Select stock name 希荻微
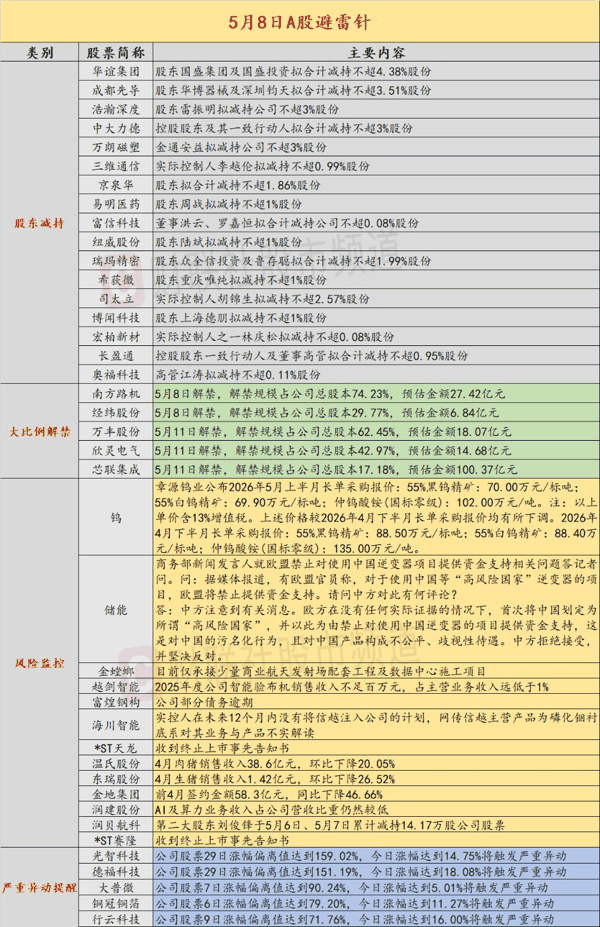Image resolution: width=600 pixels, height=927 pixels. coord(116,280)
